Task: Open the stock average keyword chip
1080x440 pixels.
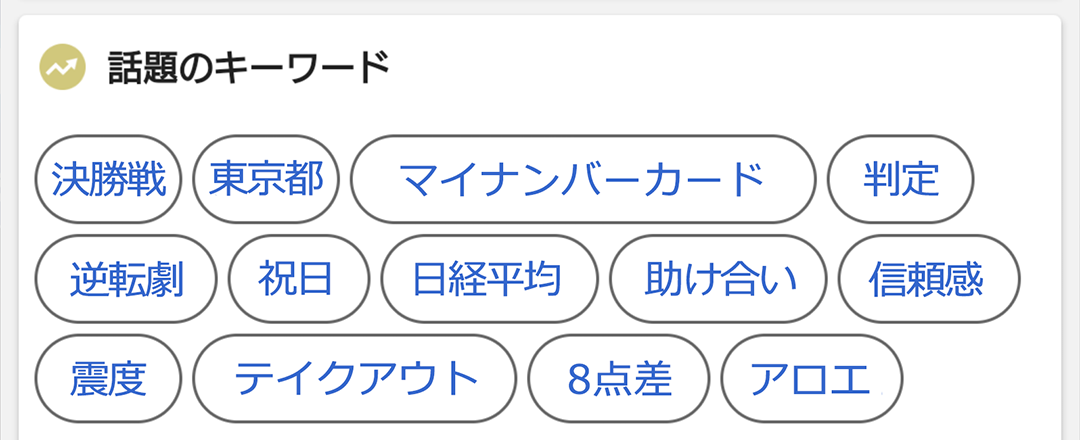Action: (x=490, y=279)
